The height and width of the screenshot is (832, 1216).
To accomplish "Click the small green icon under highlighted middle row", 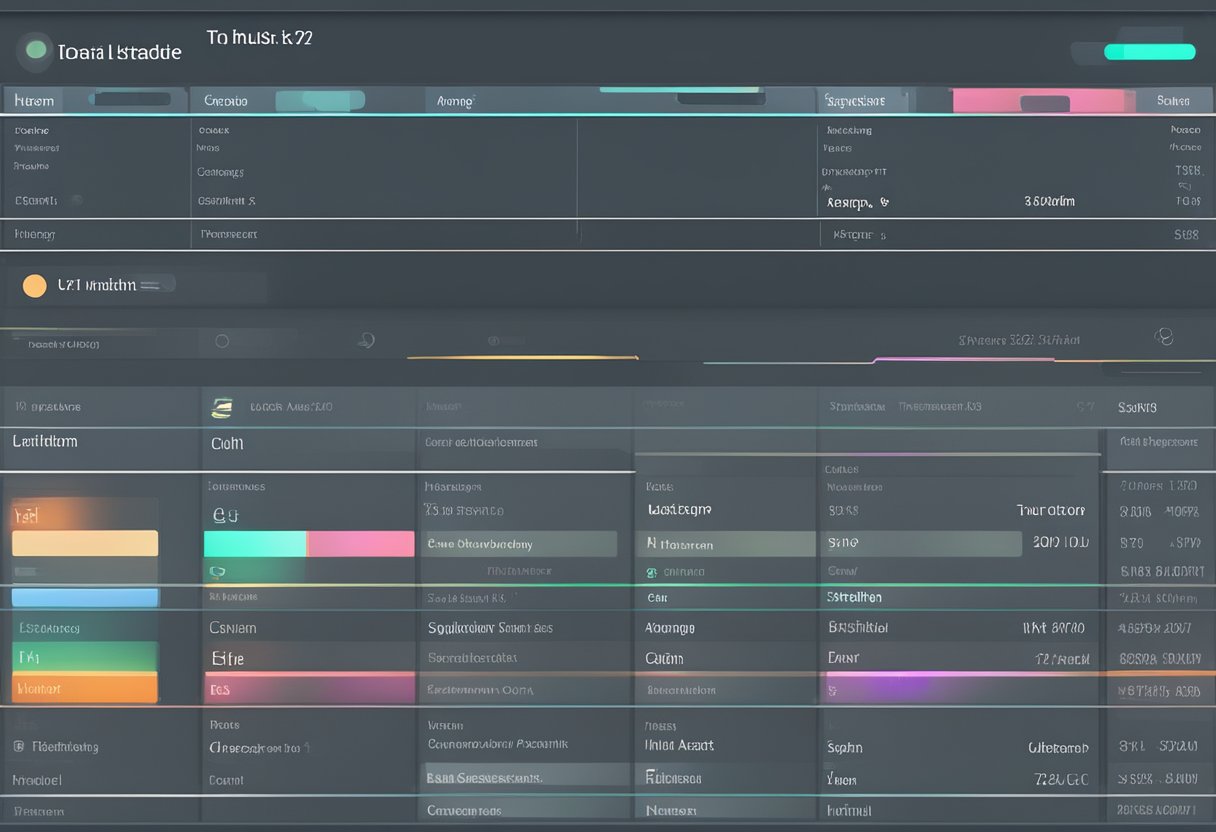I will [652, 572].
